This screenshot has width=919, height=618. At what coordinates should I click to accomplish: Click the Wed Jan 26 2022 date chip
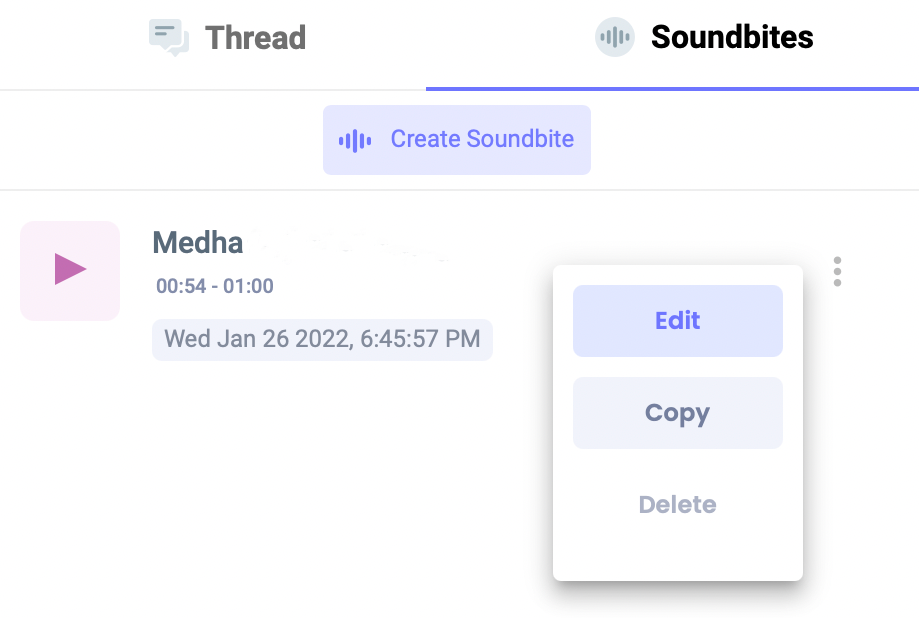click(x=321, y=339)
